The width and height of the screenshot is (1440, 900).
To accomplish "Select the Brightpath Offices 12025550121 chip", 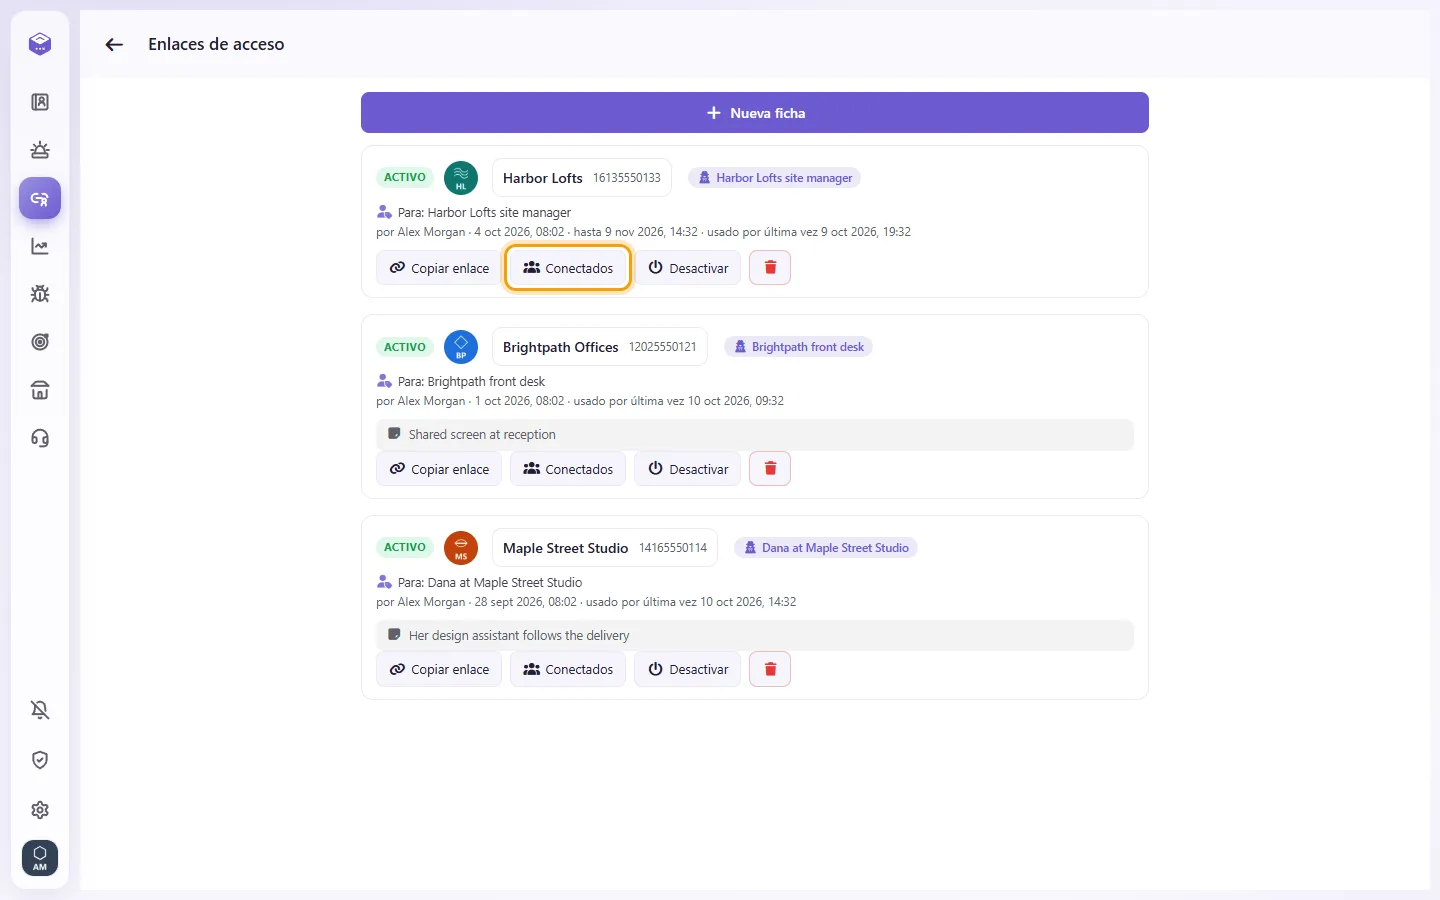I will pyautogui.click(x=600, y=347).
